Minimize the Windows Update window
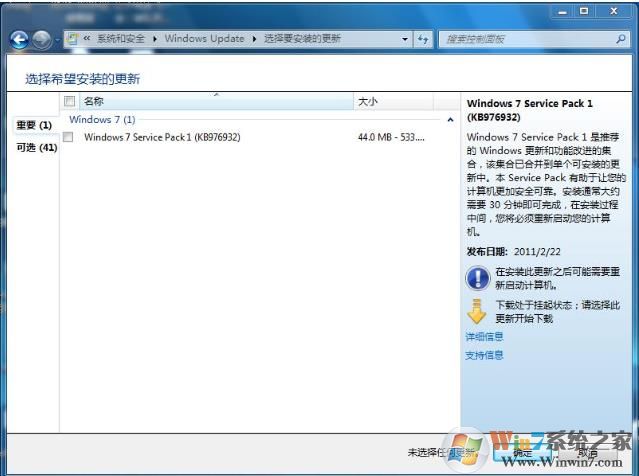 562,11
